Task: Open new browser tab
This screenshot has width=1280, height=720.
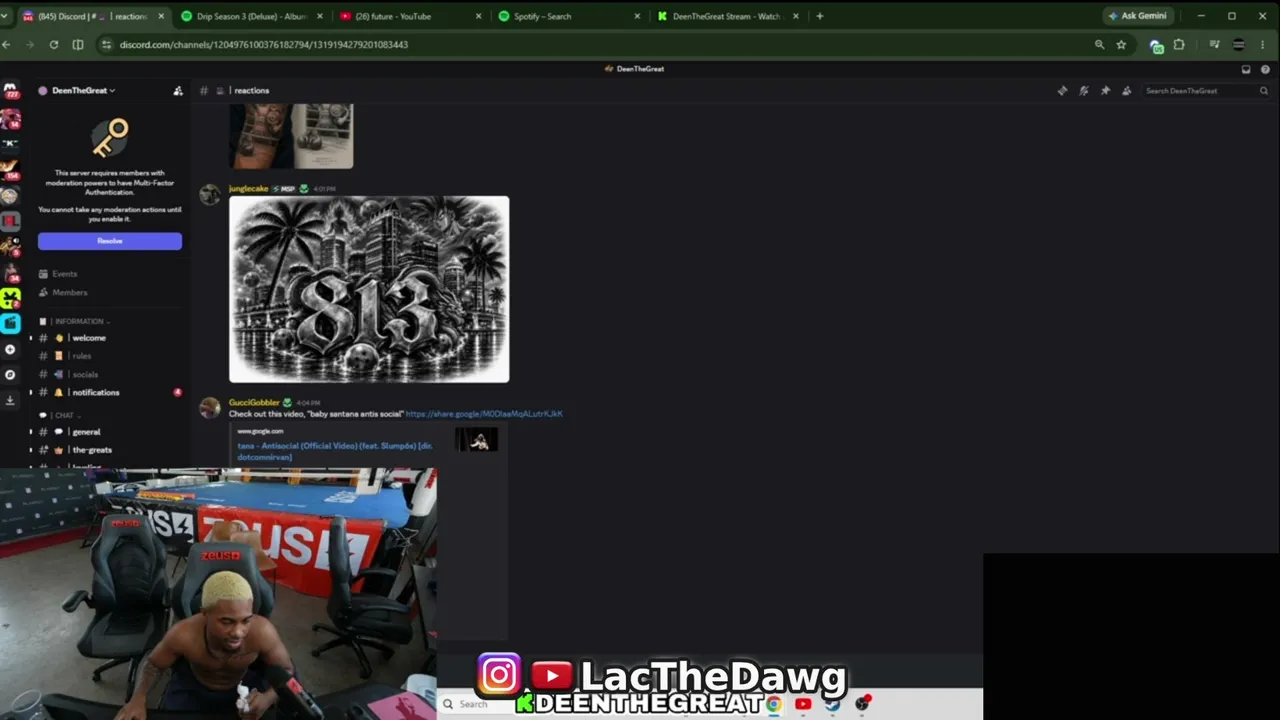Action: click(x=819, y=16)
